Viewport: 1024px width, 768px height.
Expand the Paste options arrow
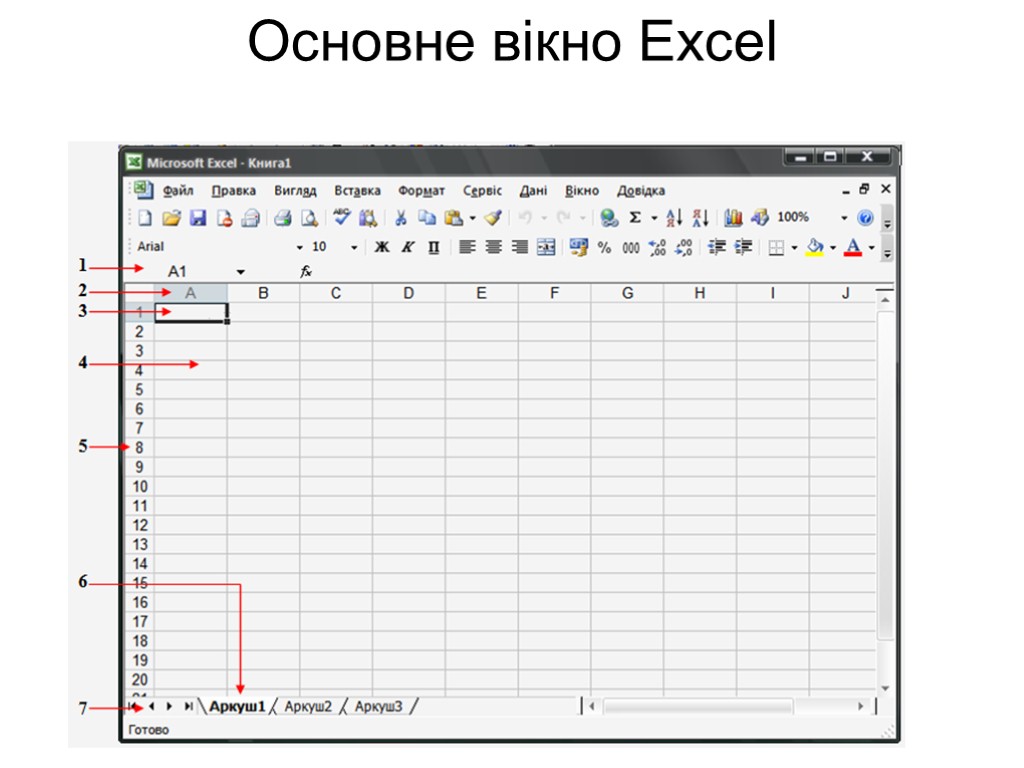click(x=472, y=218)
